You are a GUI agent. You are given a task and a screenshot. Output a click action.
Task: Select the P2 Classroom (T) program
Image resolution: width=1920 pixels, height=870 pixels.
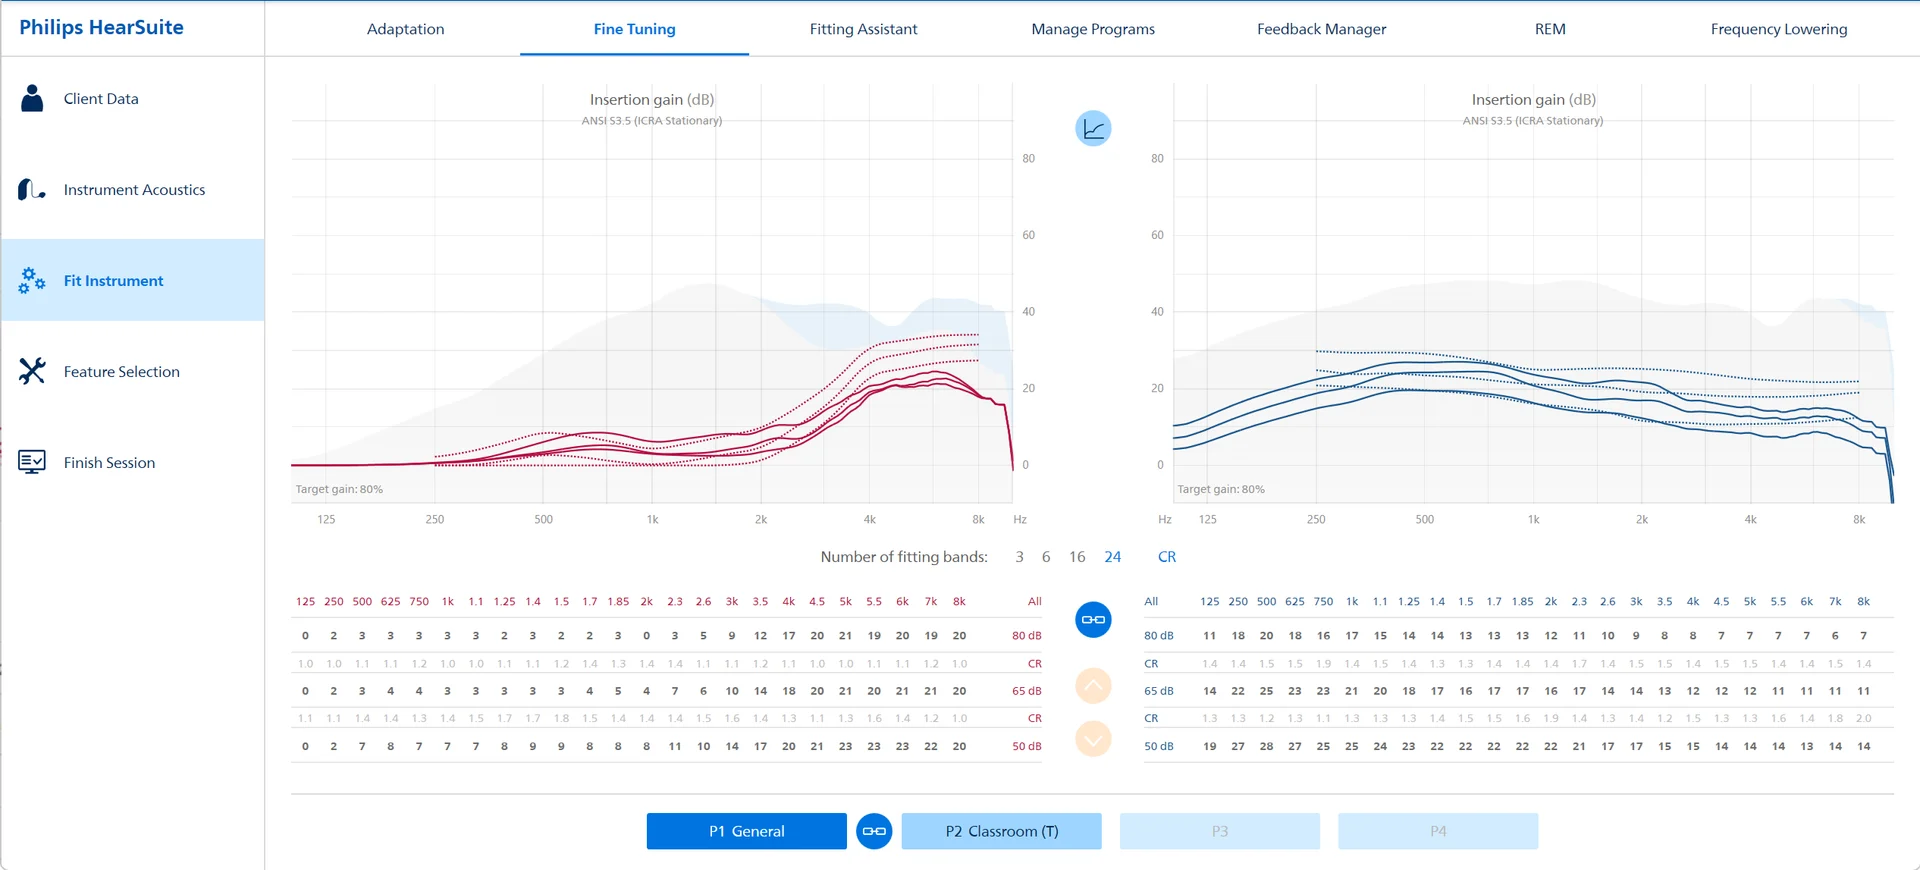(1002, 831)
